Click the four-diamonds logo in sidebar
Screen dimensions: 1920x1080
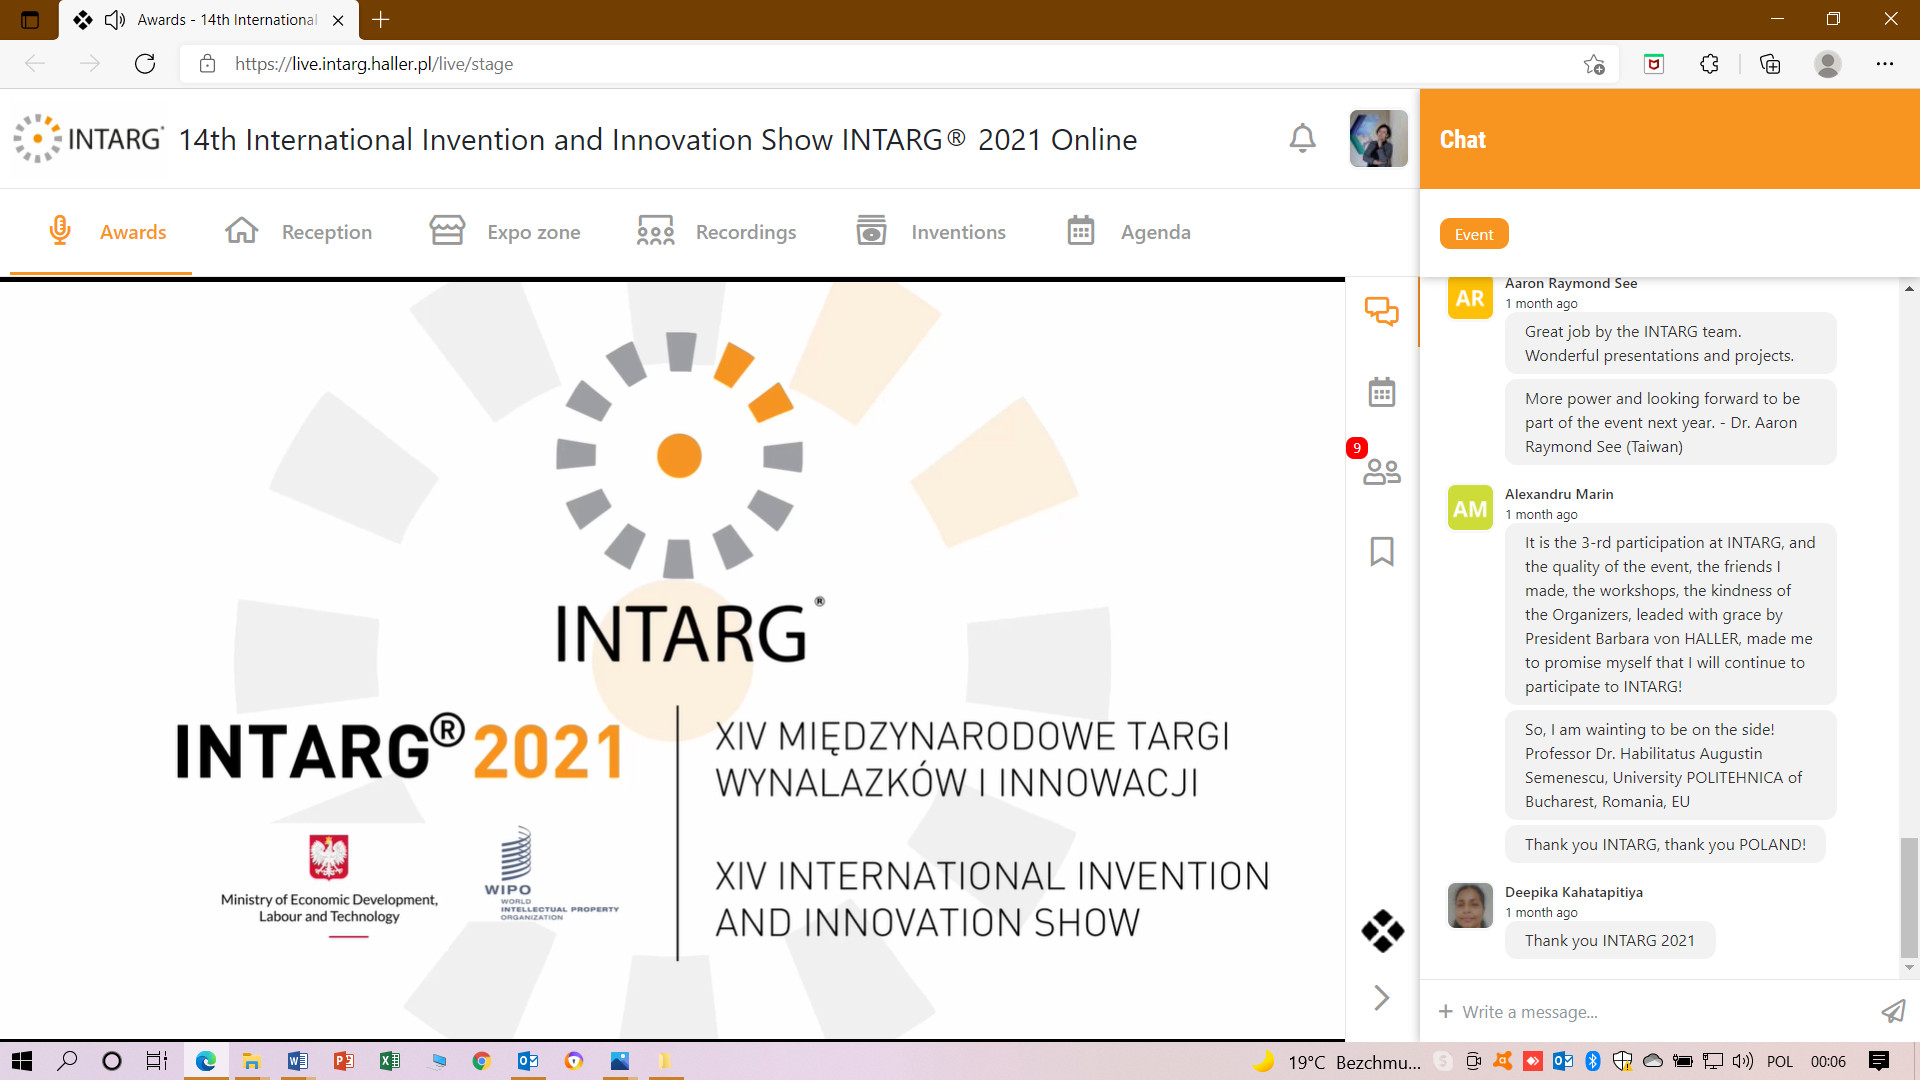1382,930
